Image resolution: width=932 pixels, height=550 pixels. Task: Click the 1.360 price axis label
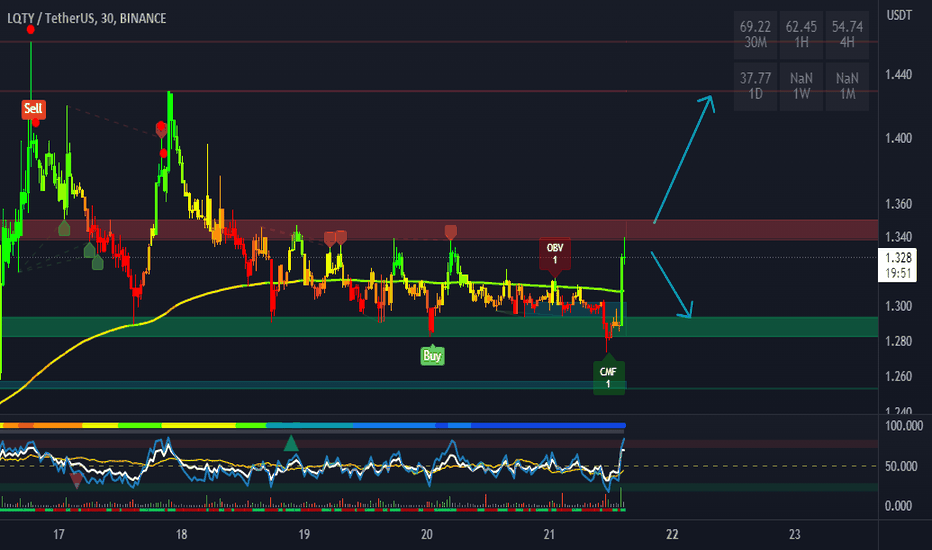[898, 204]
